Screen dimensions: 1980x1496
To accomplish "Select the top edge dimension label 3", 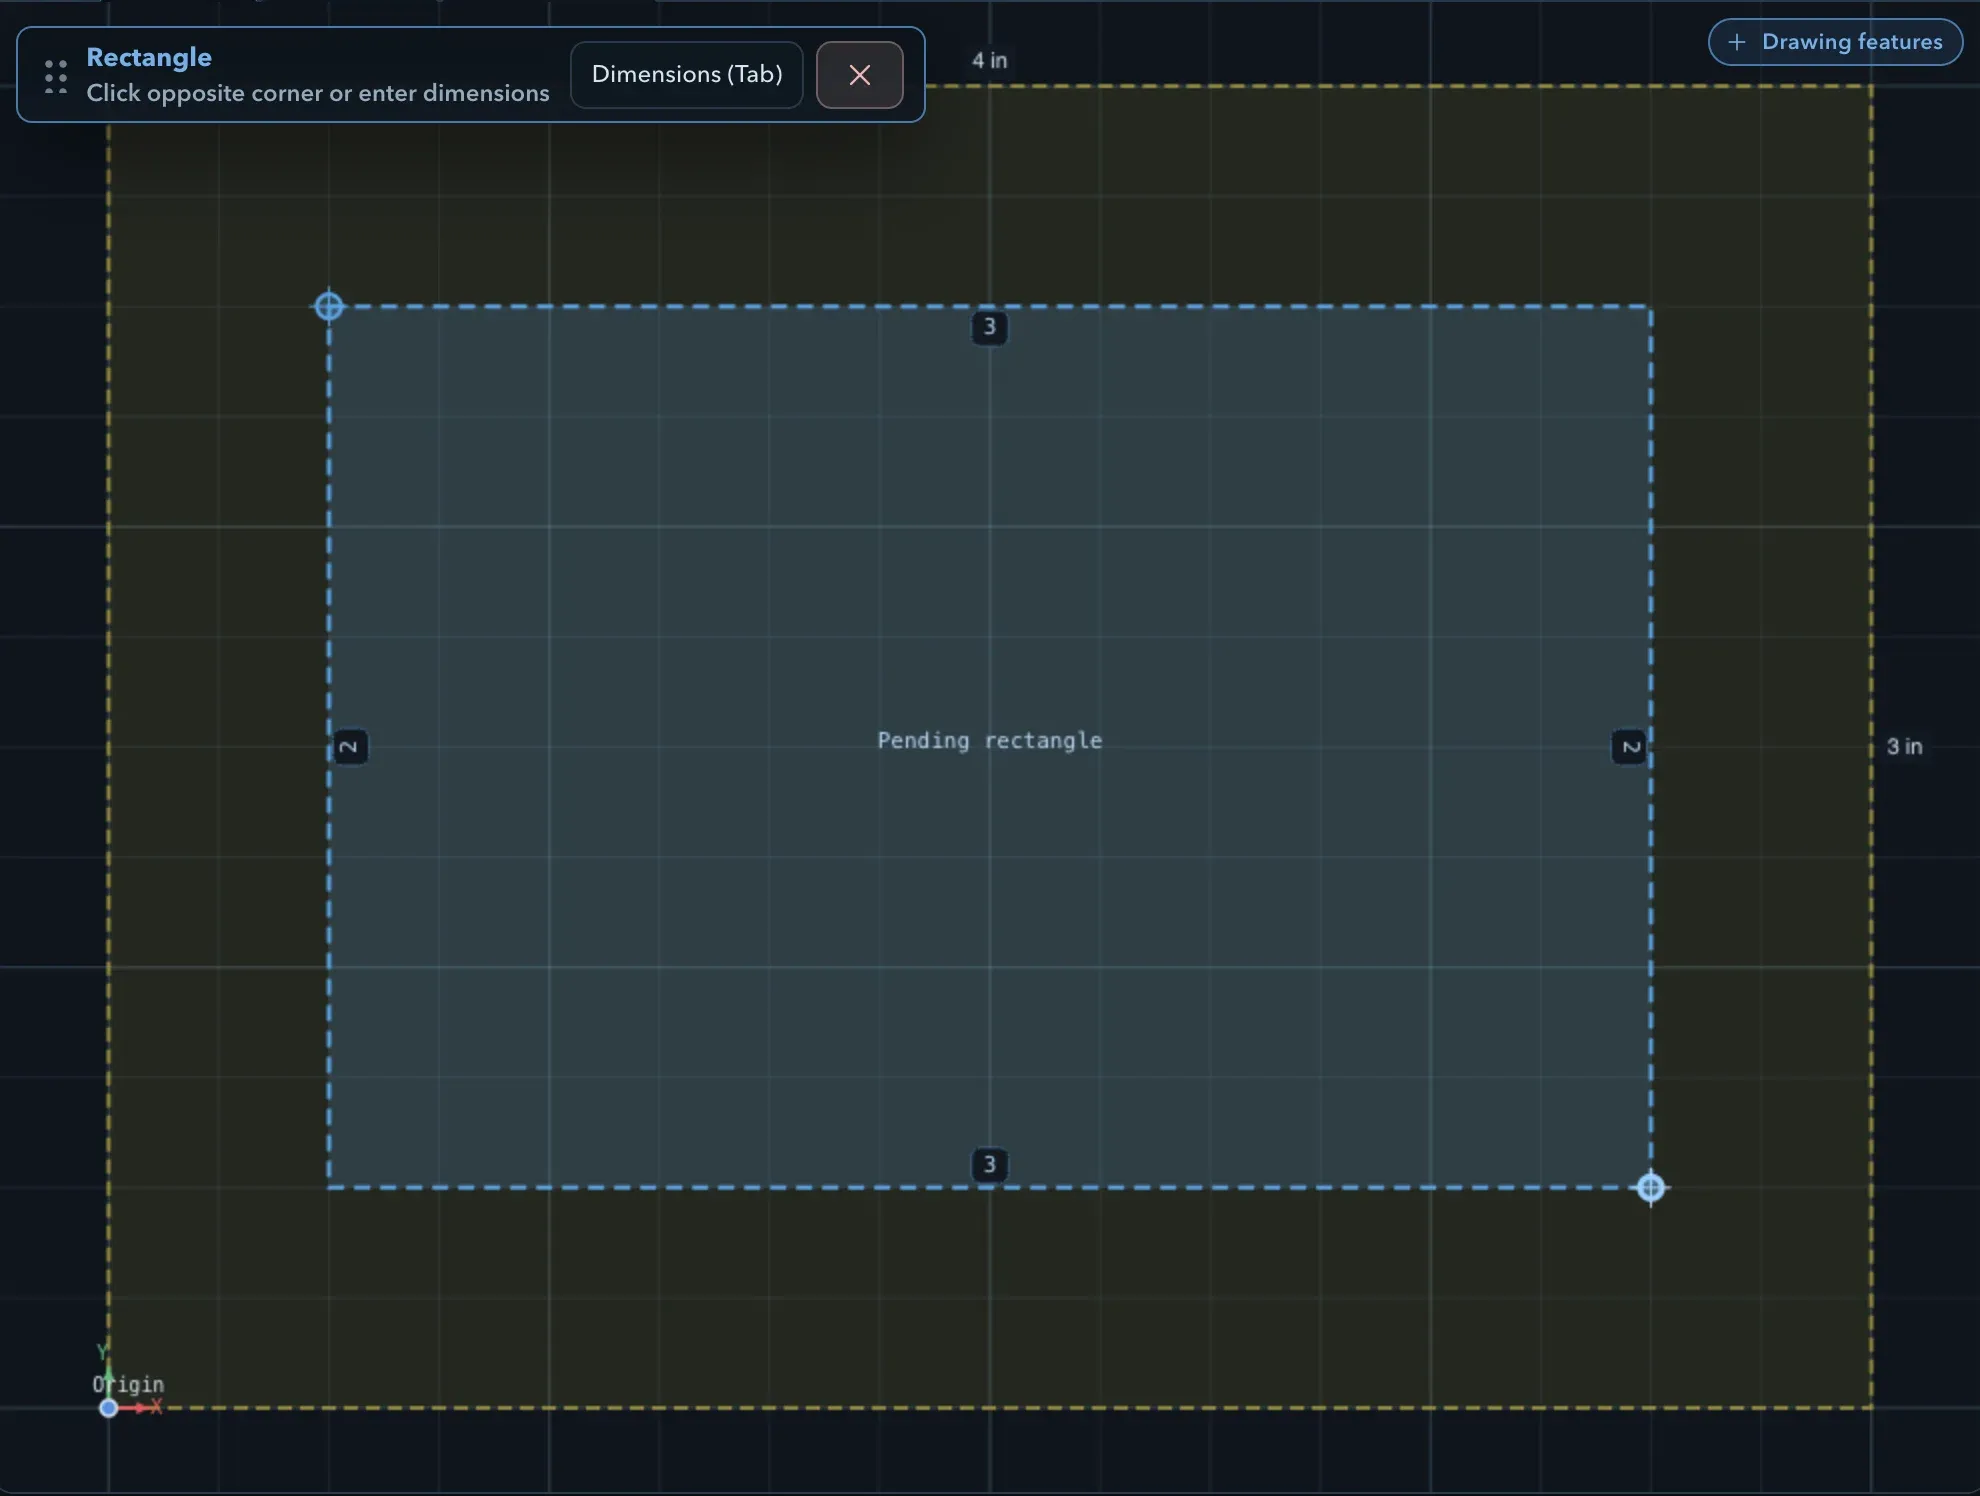I will (x=990, y=327).
